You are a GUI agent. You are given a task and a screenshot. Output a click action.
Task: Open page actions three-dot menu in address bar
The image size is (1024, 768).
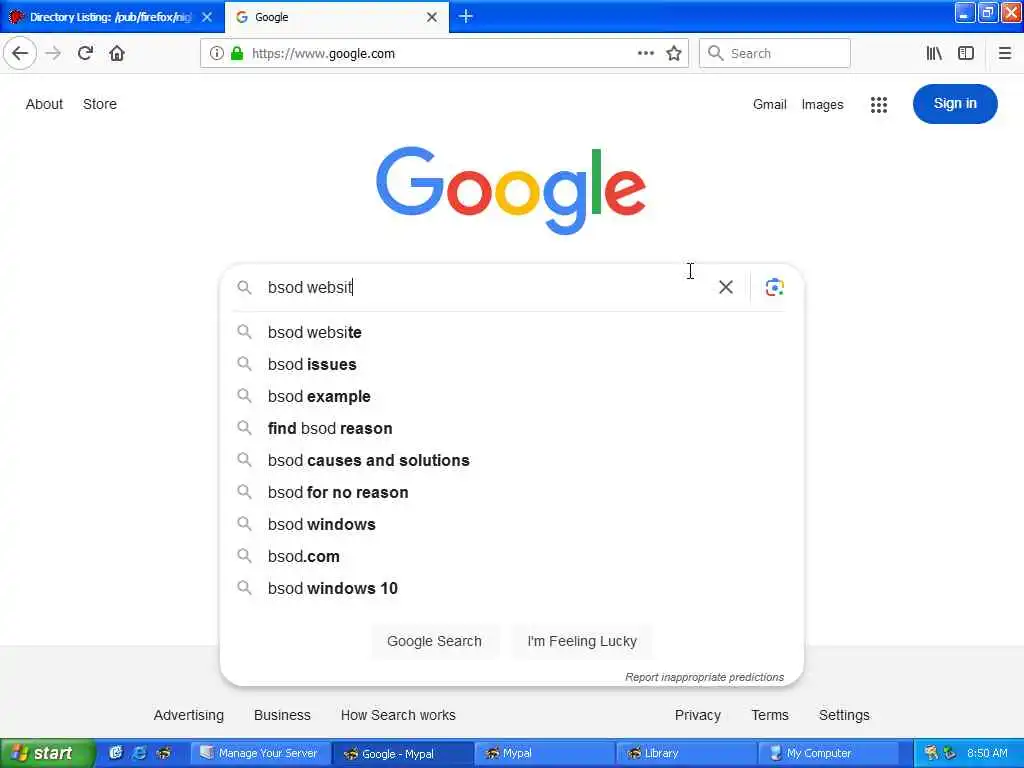pos(646,53)
